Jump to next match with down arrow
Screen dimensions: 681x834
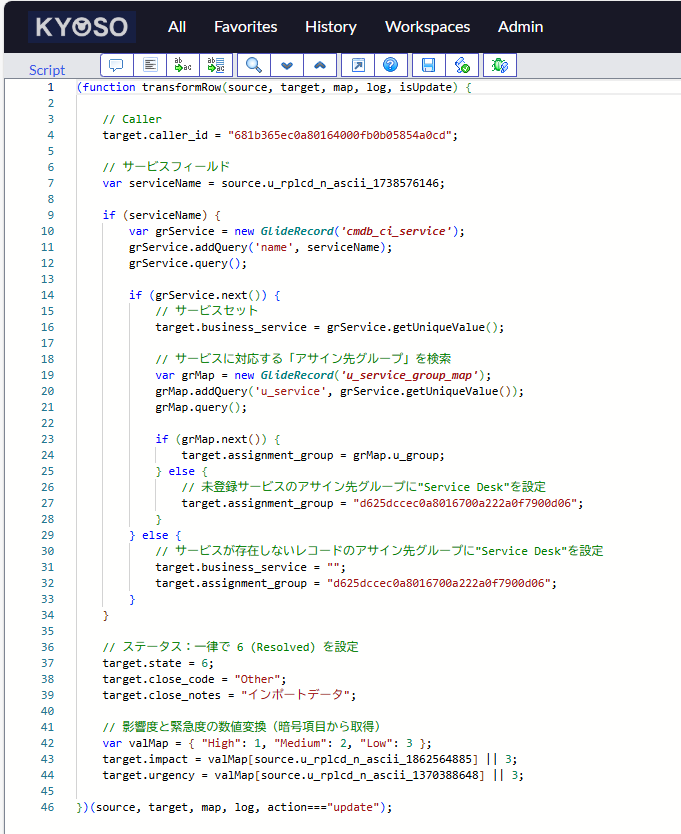(x=287, y=65)
